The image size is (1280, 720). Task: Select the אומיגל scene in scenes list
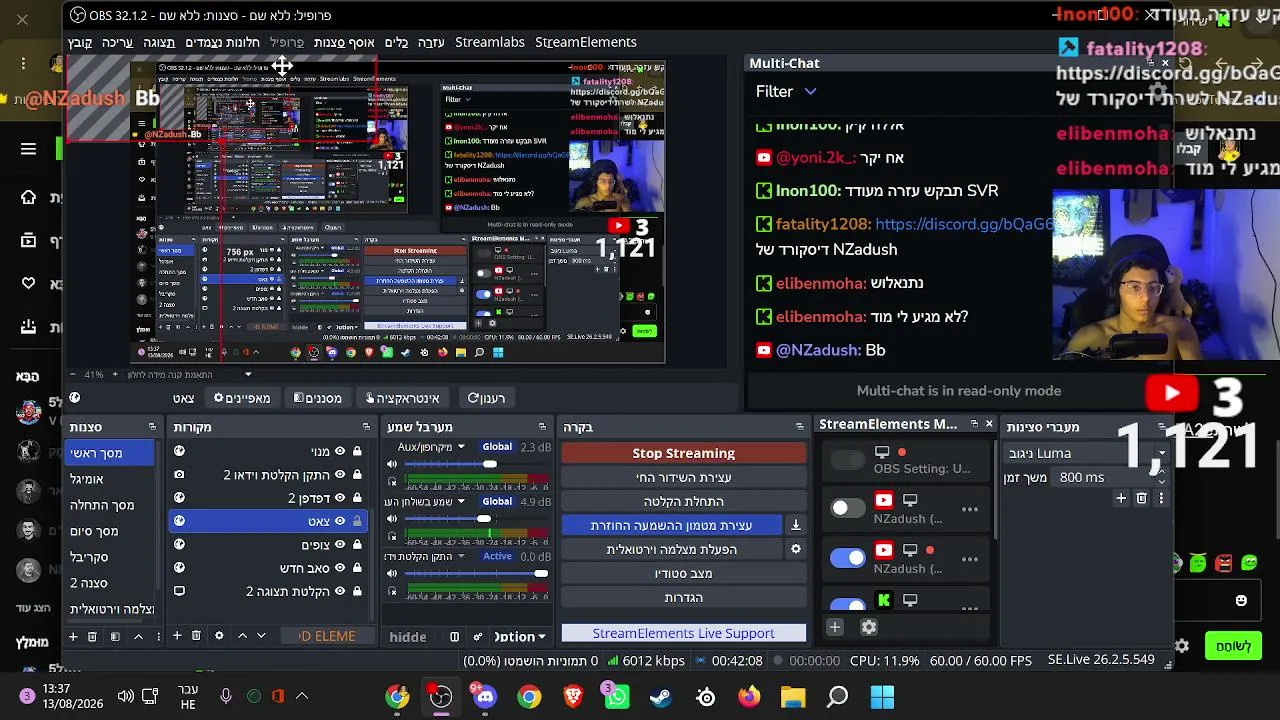(x=110, y=479)
